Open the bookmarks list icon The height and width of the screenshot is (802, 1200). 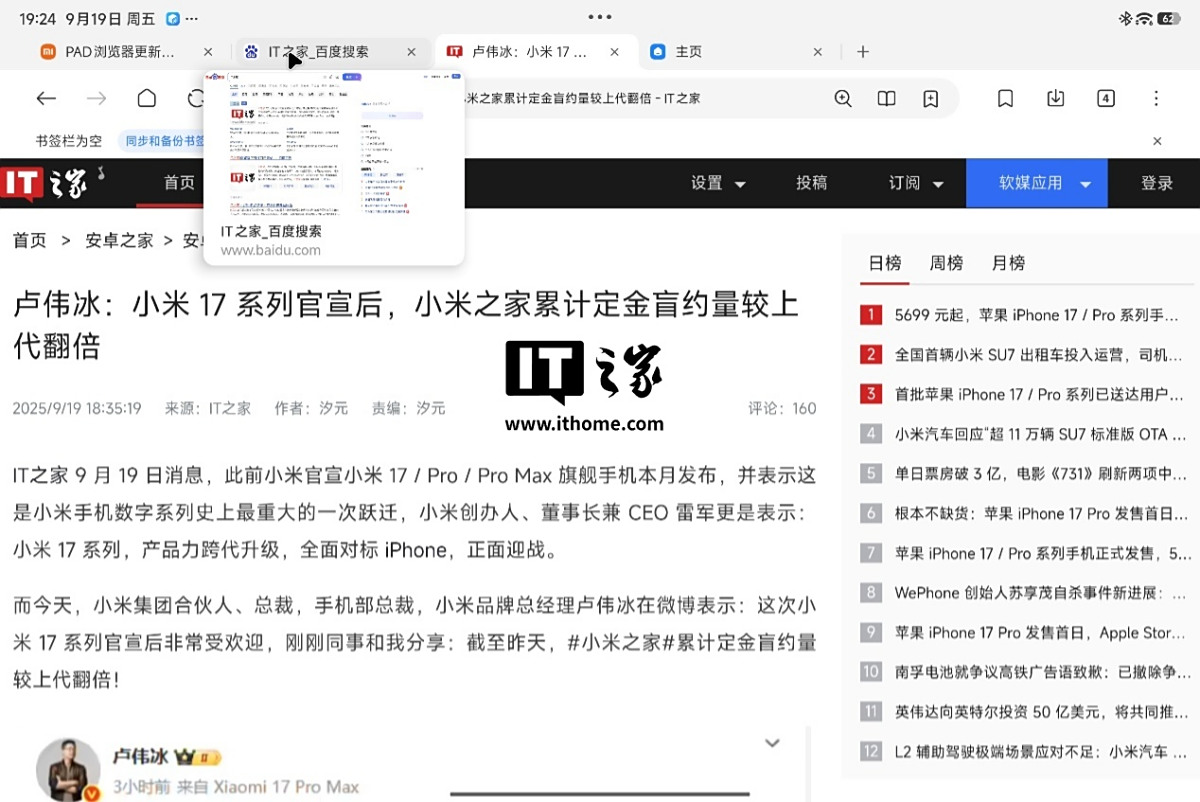coord(1006,98)
